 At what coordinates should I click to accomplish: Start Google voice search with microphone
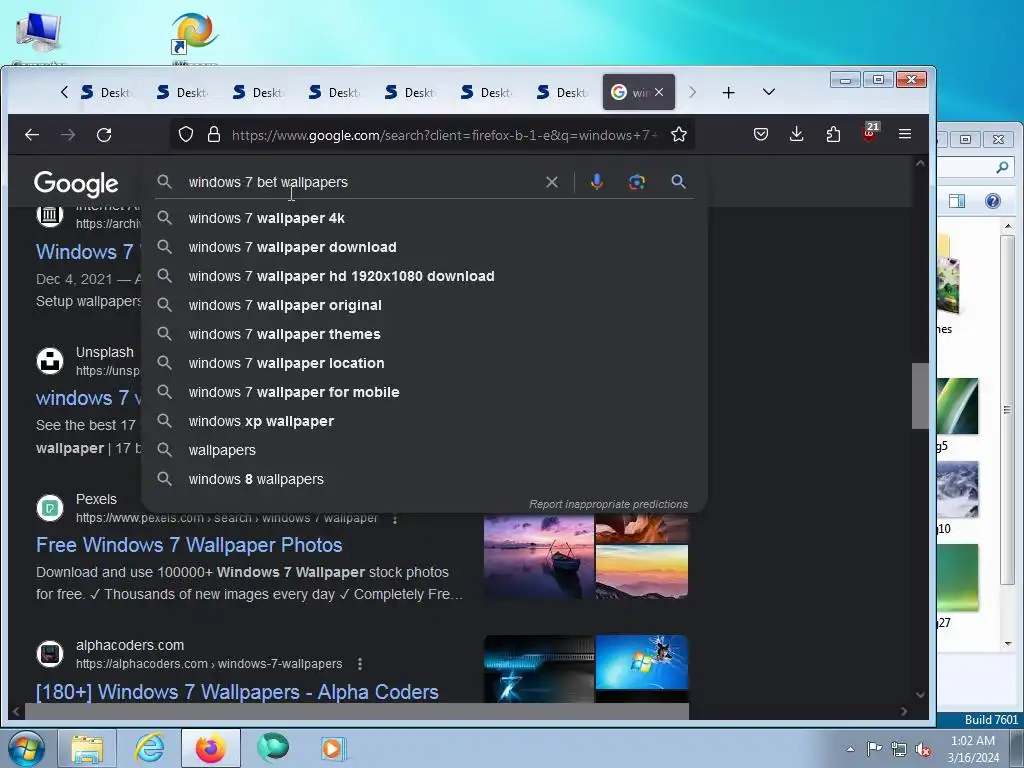tap(596, 182)
